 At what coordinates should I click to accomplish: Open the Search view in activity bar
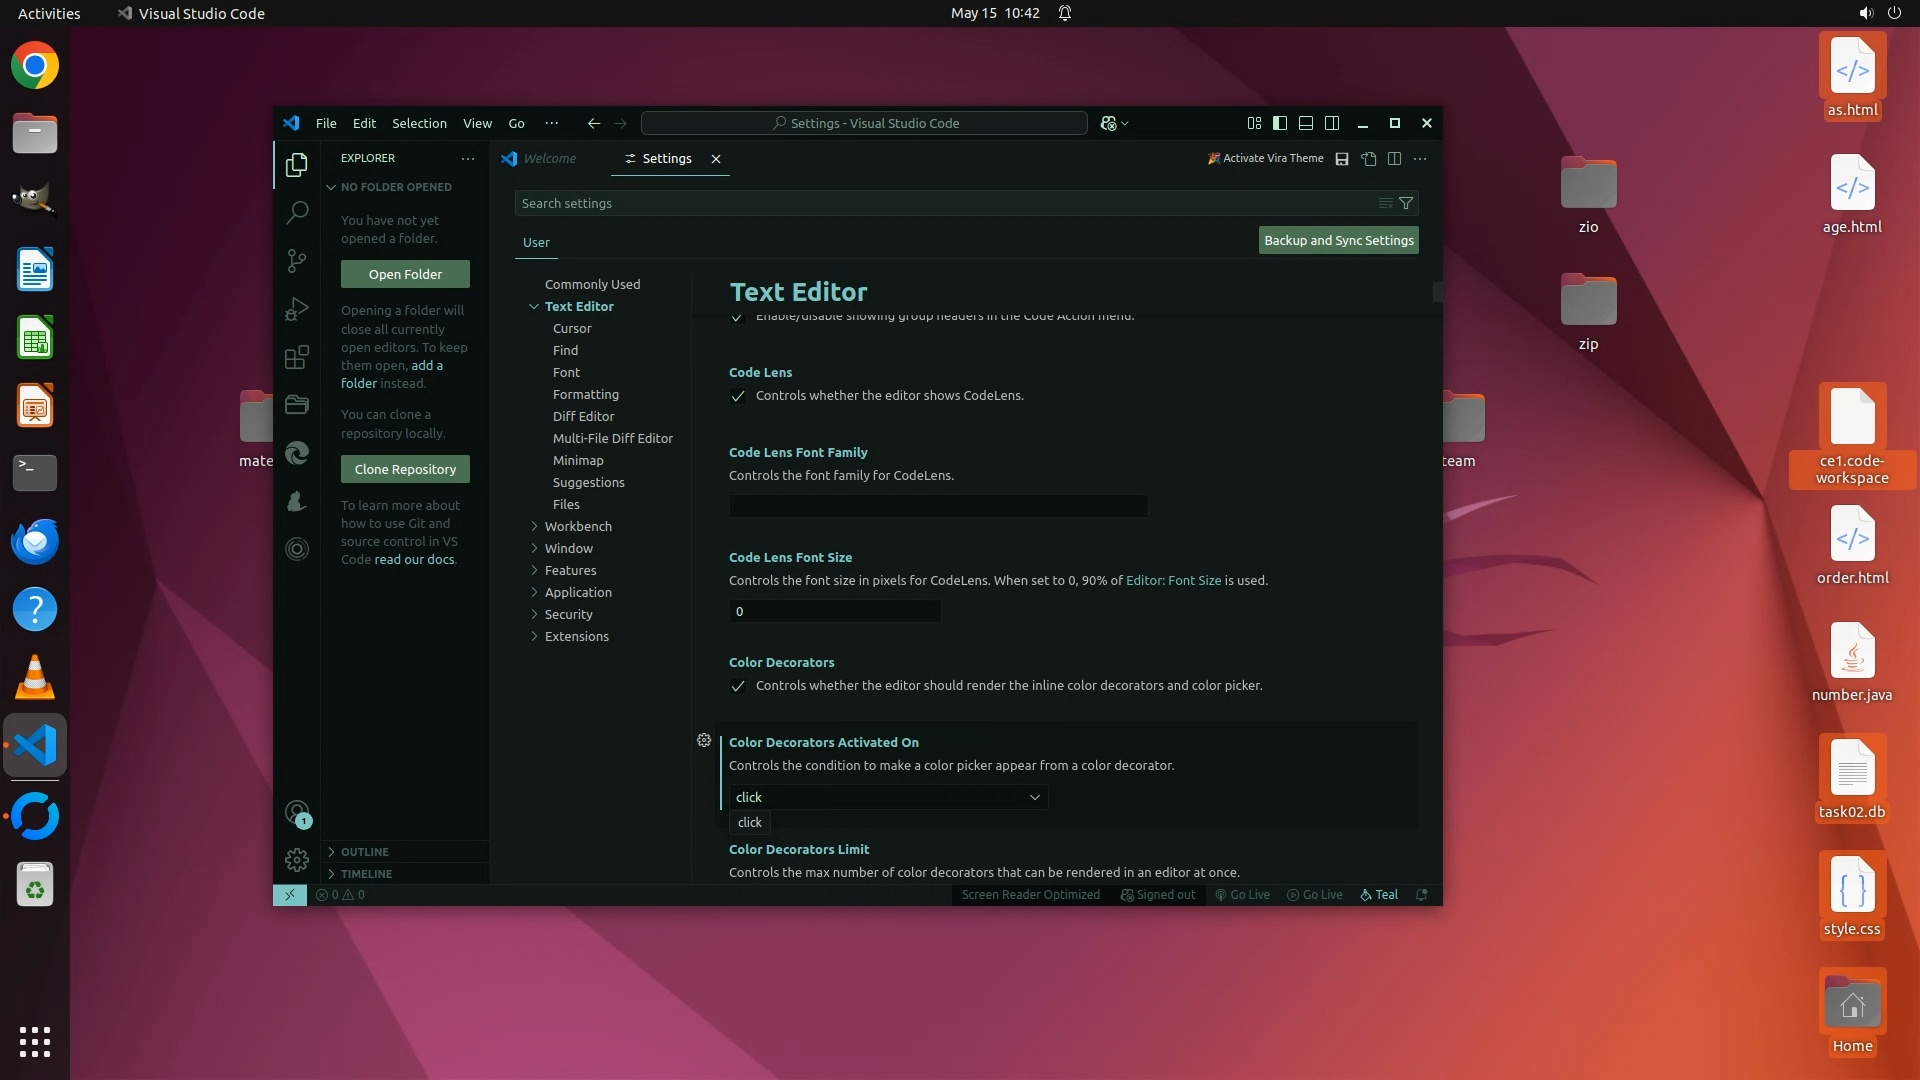point(297,212)
